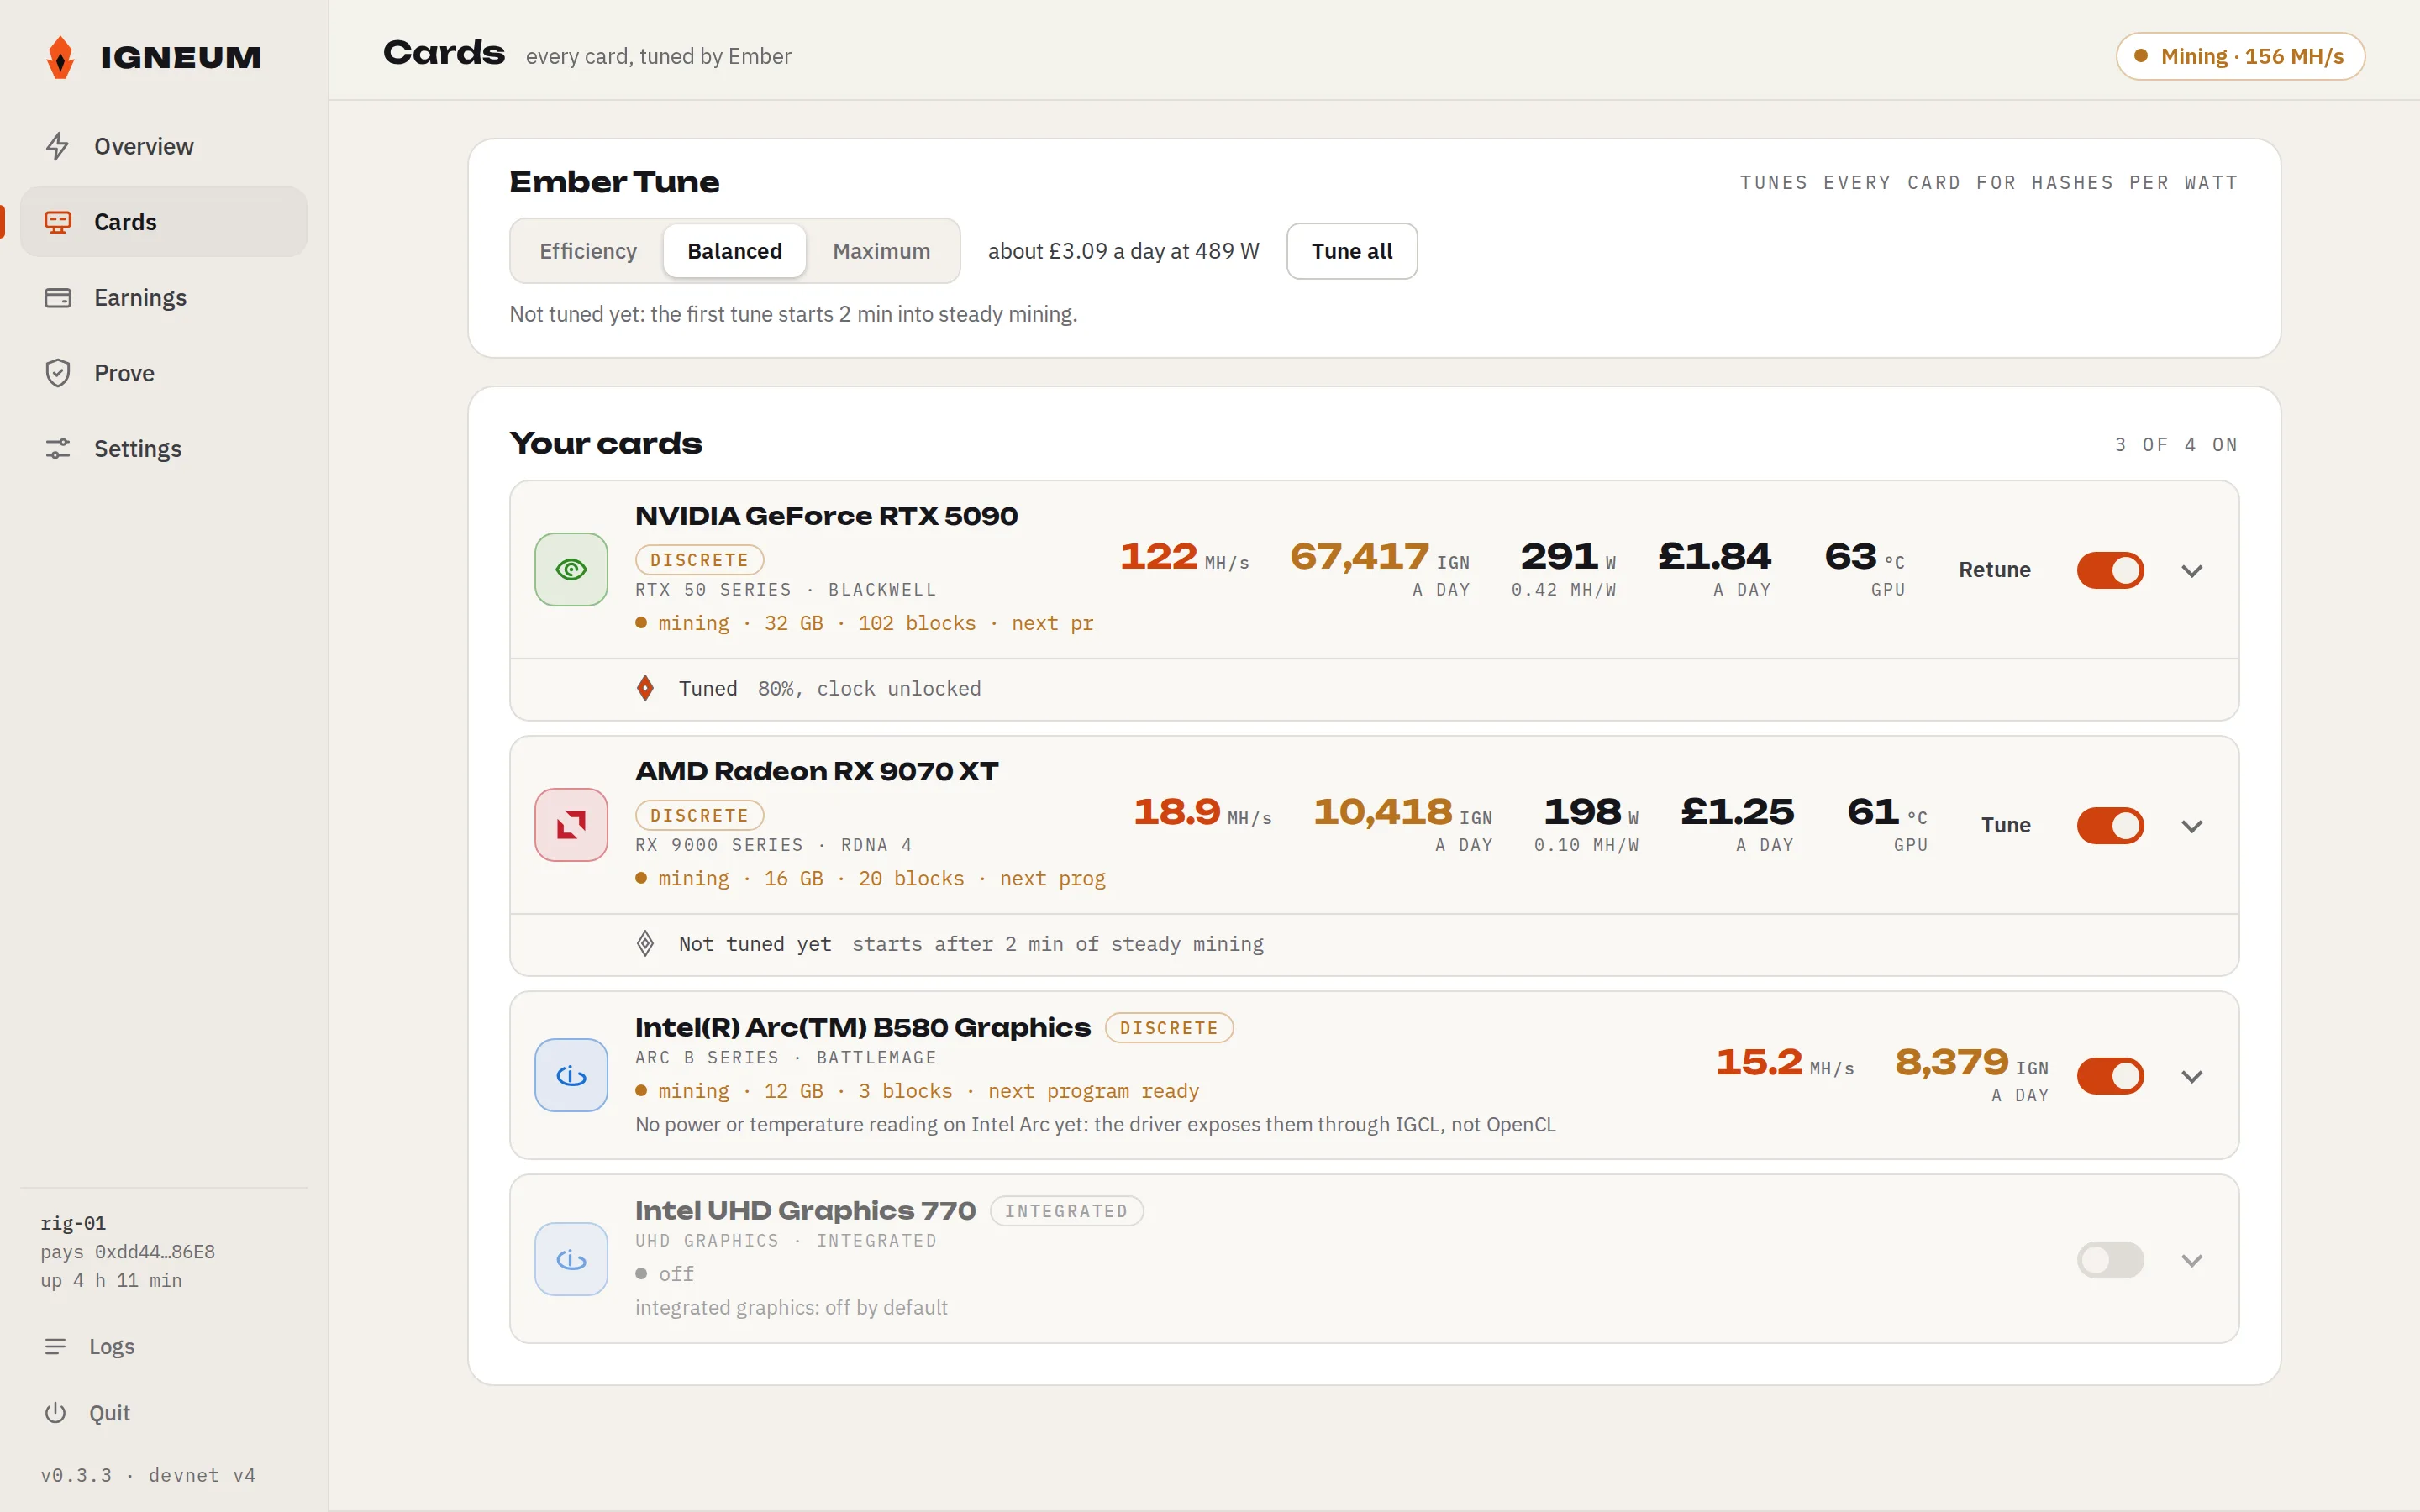Click Tune on the Radeon RX 9070 XT
The width and height of the screenshot is (2420, 1512).
click(2006, 825)
